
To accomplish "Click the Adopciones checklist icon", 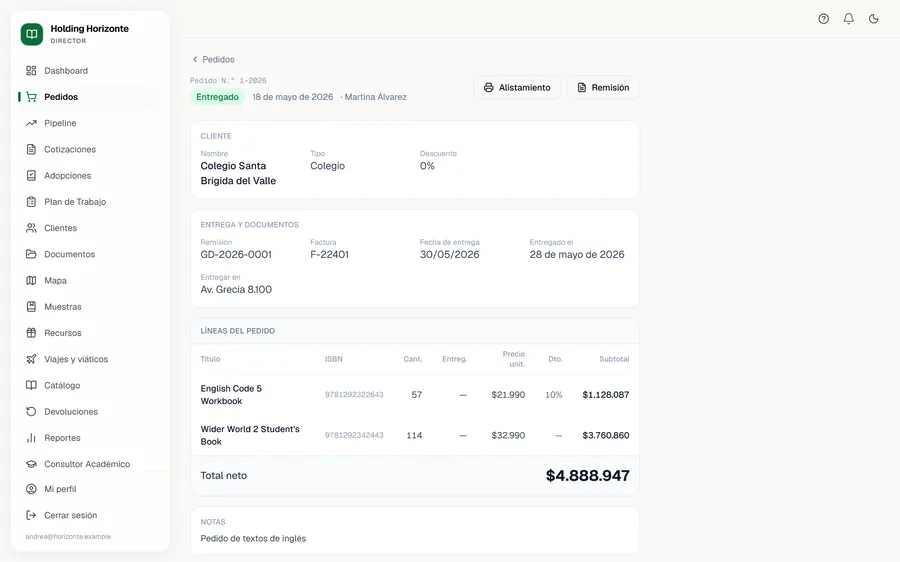I will click(31, 176).
